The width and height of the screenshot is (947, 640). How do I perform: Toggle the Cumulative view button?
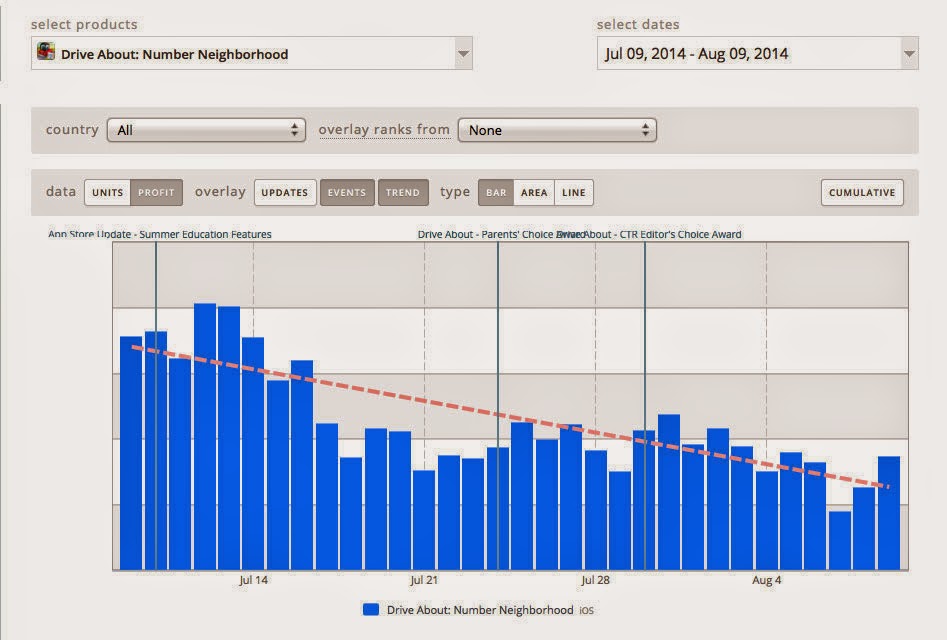tap(862, 193)
